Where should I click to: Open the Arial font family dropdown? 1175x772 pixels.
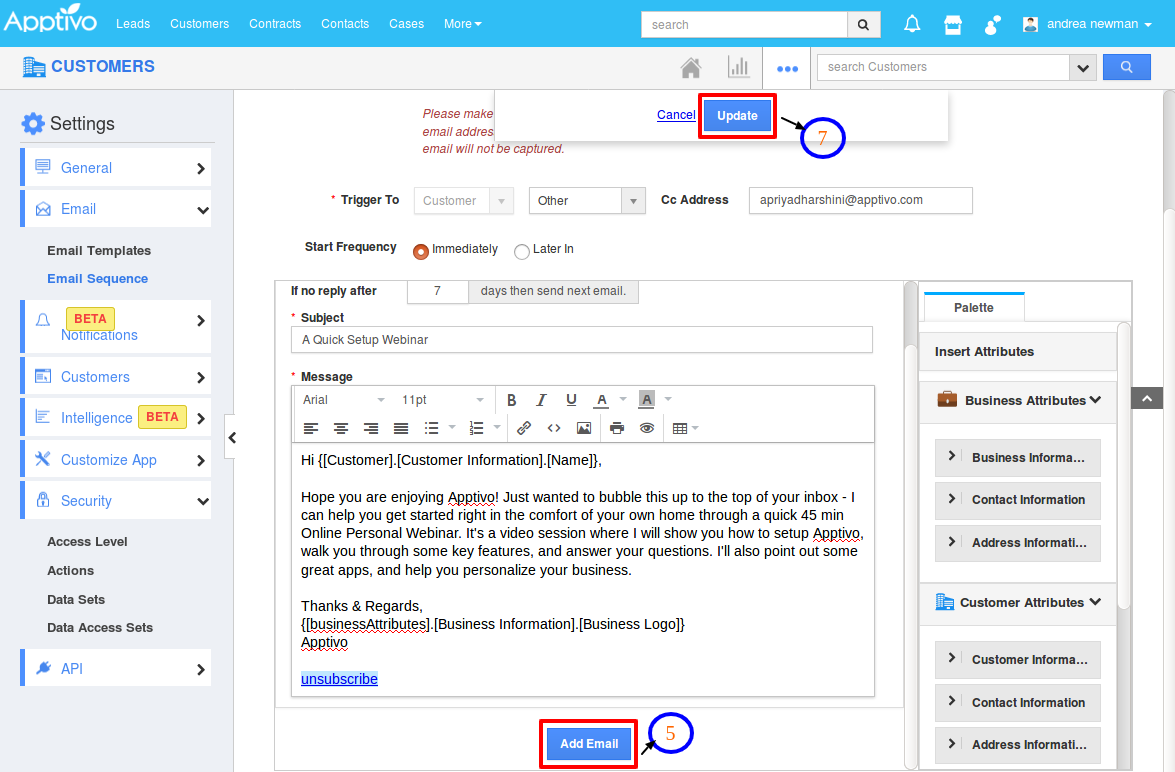343,400
